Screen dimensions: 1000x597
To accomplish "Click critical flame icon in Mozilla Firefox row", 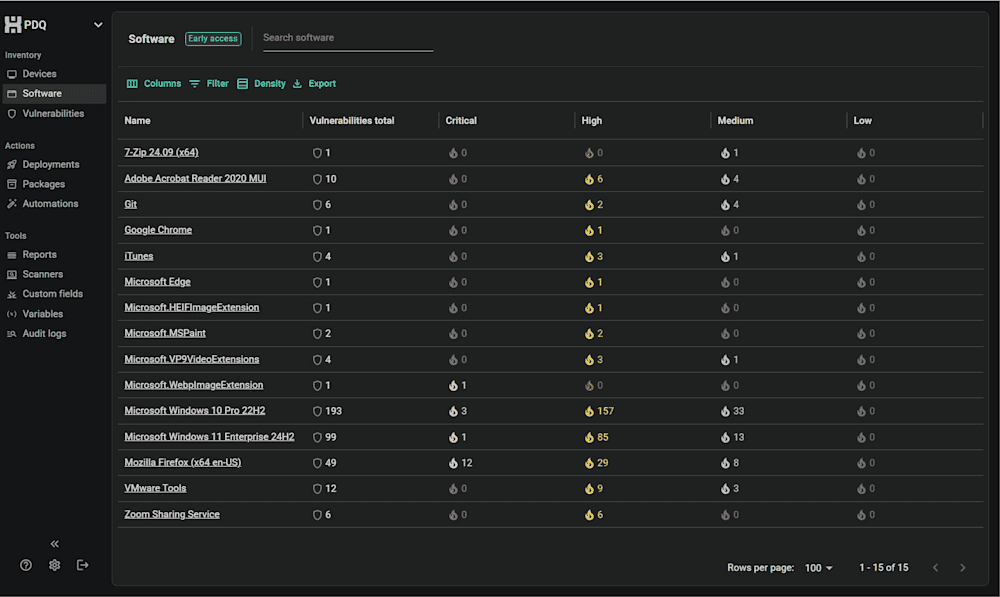I will tap(453, 463).
